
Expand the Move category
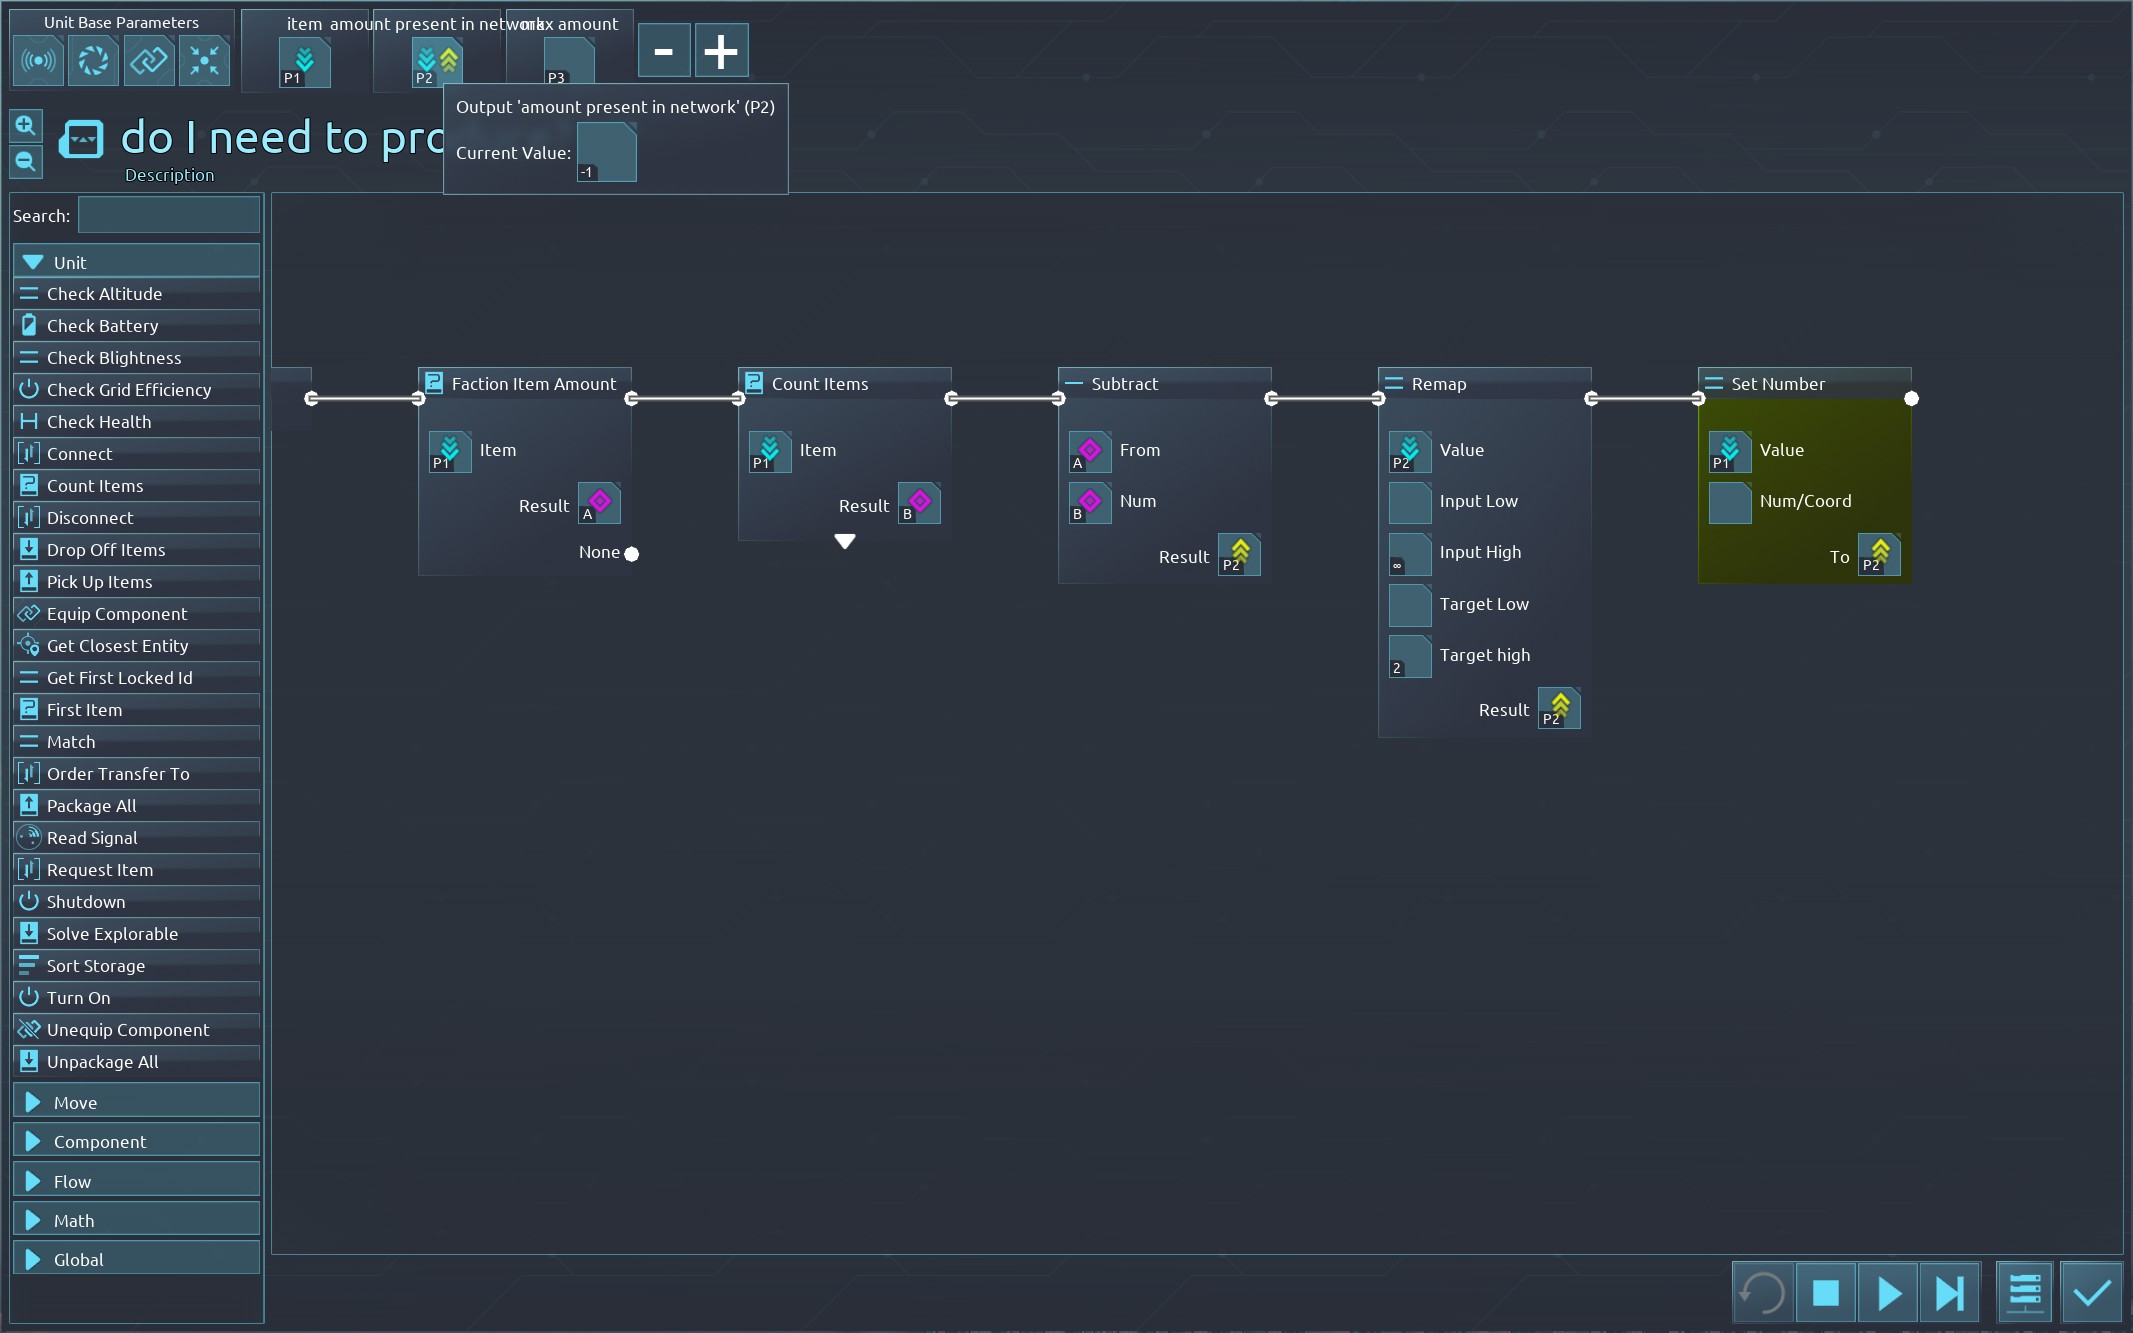coord(136,1102)
